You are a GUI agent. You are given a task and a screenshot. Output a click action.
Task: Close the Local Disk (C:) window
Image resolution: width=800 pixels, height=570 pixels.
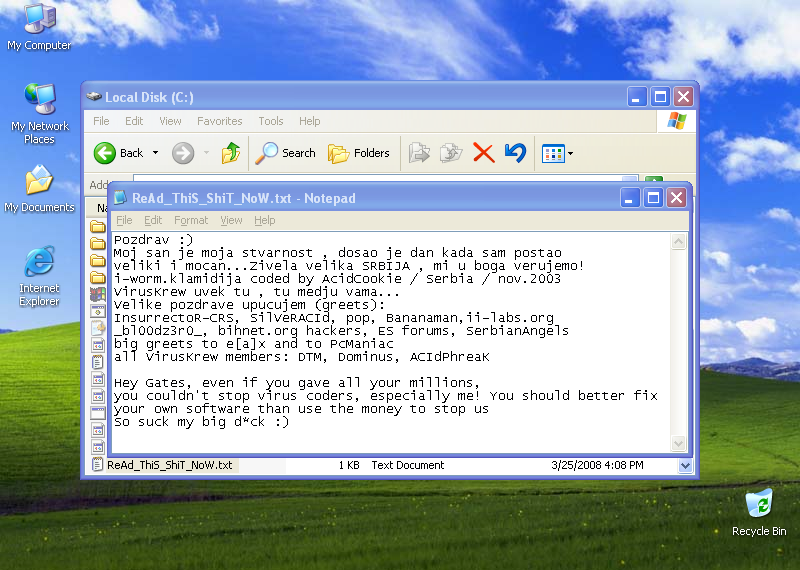point(684,96)
